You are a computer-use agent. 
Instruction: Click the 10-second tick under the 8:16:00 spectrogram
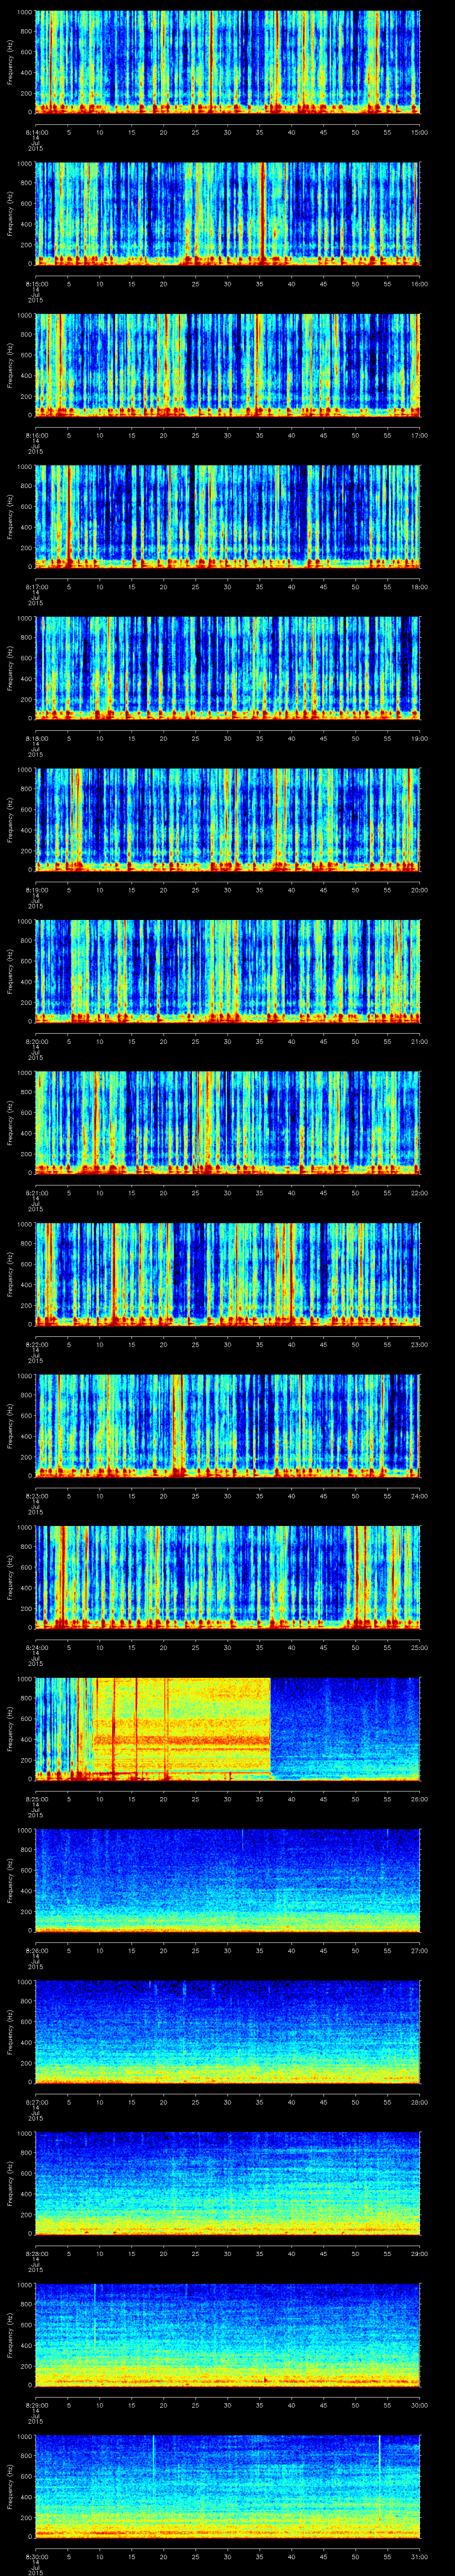pos(100,435)
